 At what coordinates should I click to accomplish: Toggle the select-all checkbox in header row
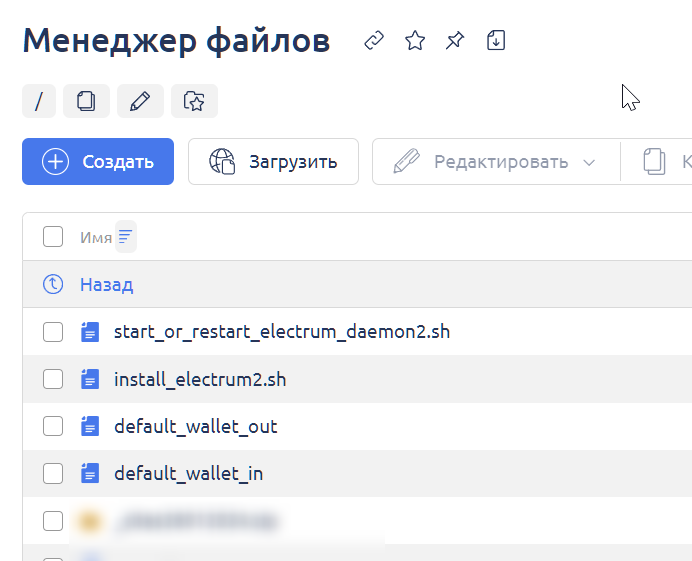[x=53, y=237]
